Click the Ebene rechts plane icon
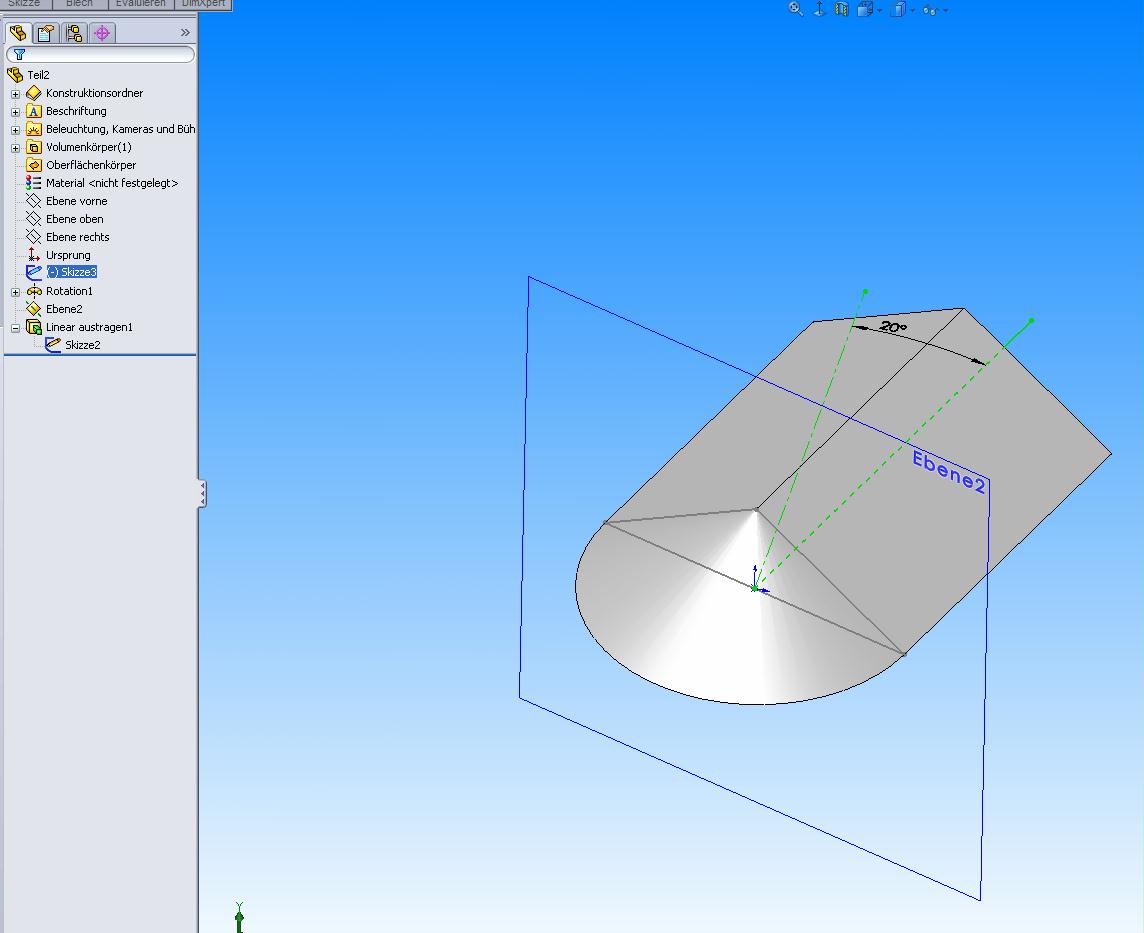1144x933 pixels. (34, 236)
